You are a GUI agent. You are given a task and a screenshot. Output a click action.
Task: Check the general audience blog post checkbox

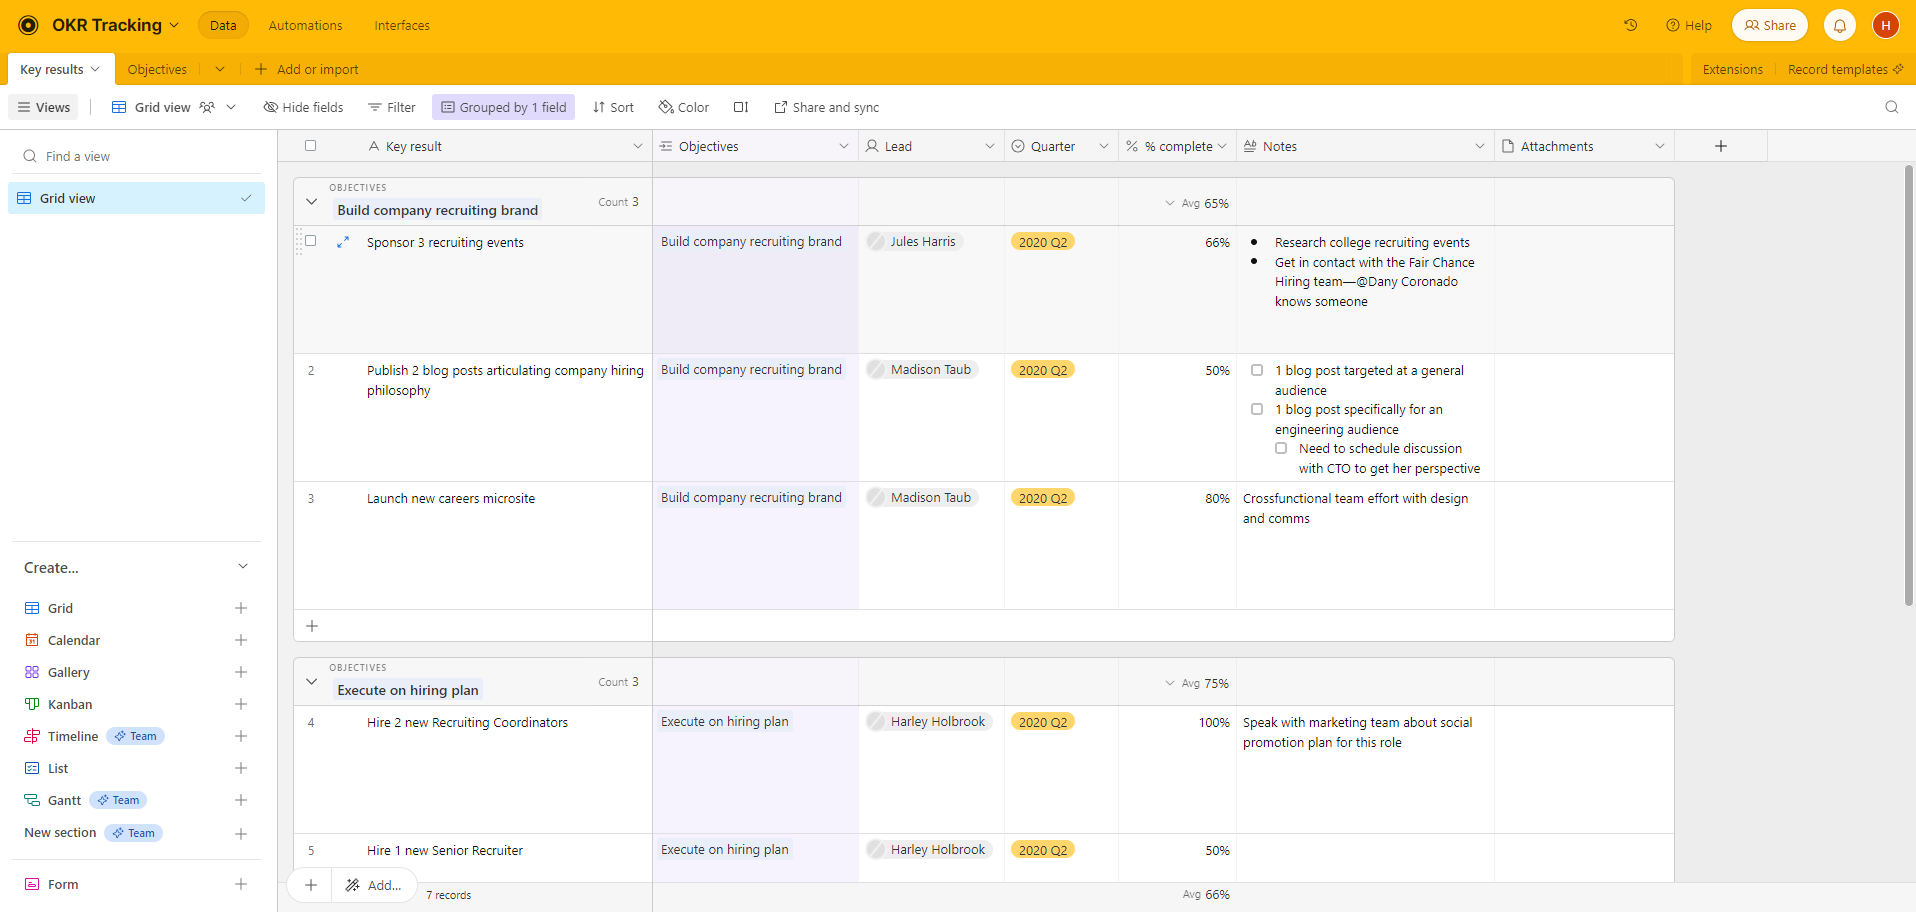pos(1257,370)
